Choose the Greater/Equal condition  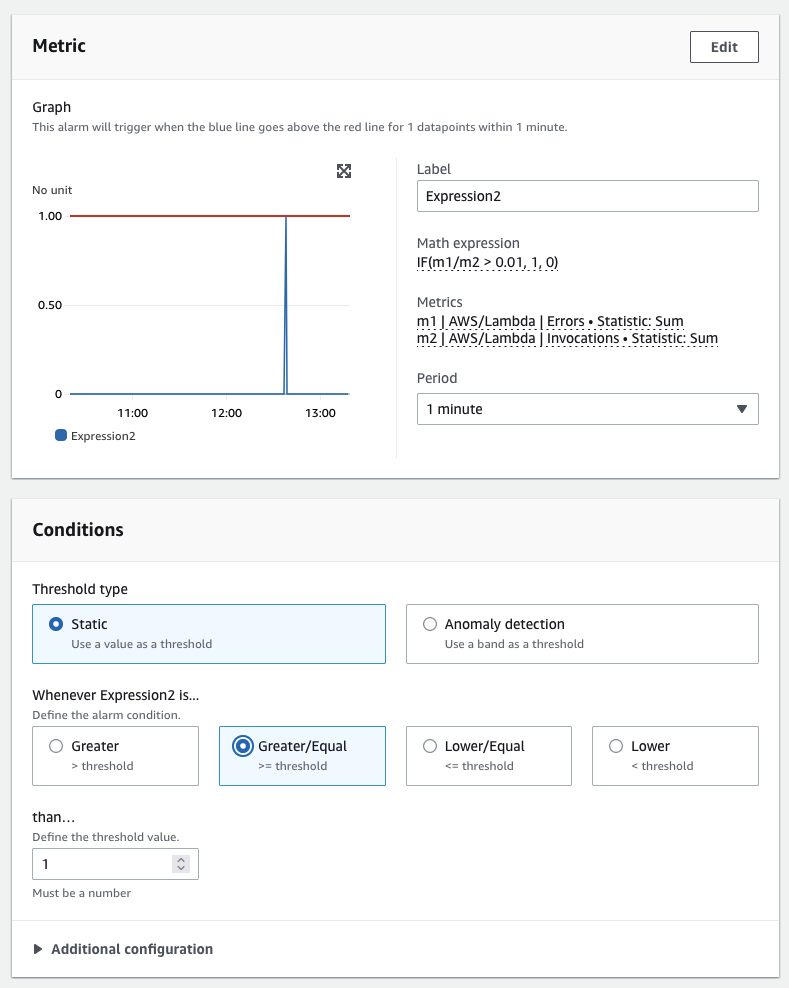click(x=302, y=756)
